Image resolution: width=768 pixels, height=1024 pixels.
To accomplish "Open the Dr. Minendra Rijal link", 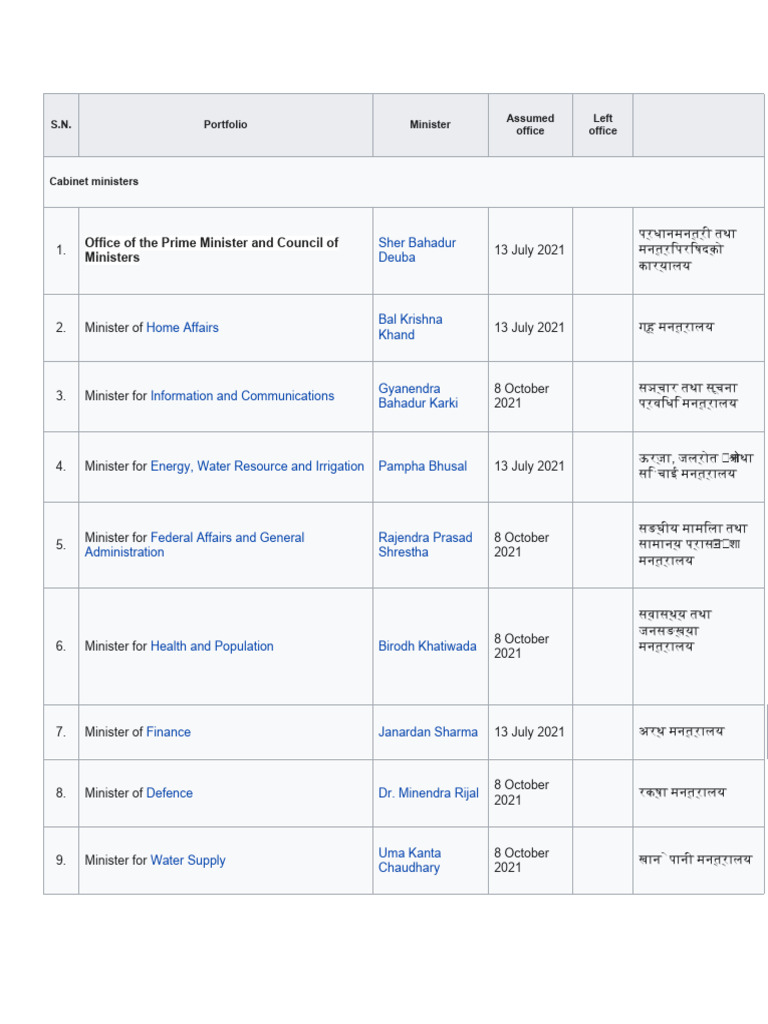I will tap(428, 793).
